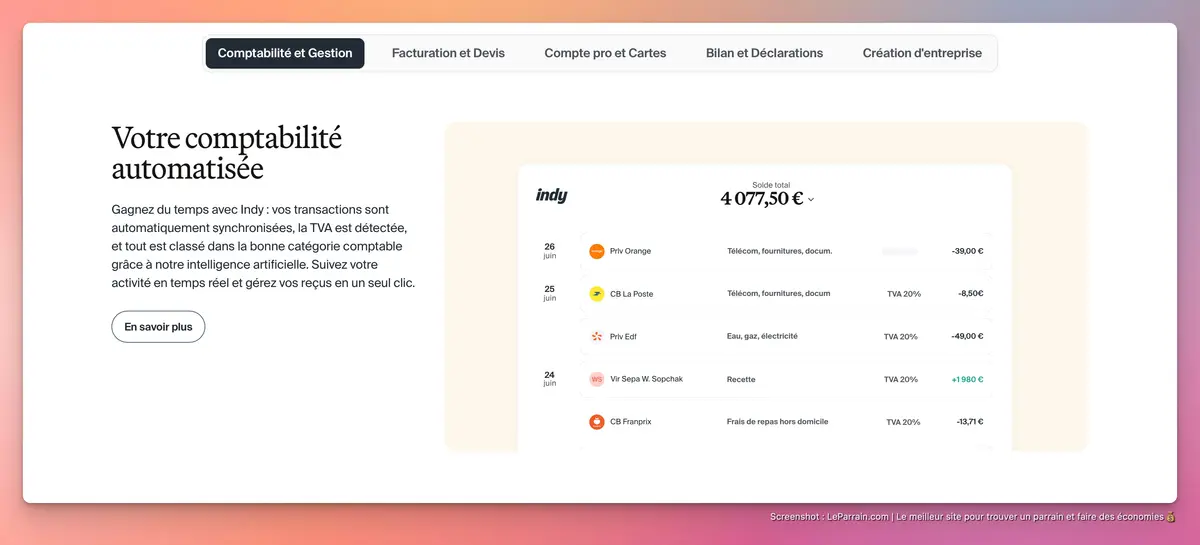Select the Priv Edf transaction label
The image size is (1200, 545).
coord(623,336)
